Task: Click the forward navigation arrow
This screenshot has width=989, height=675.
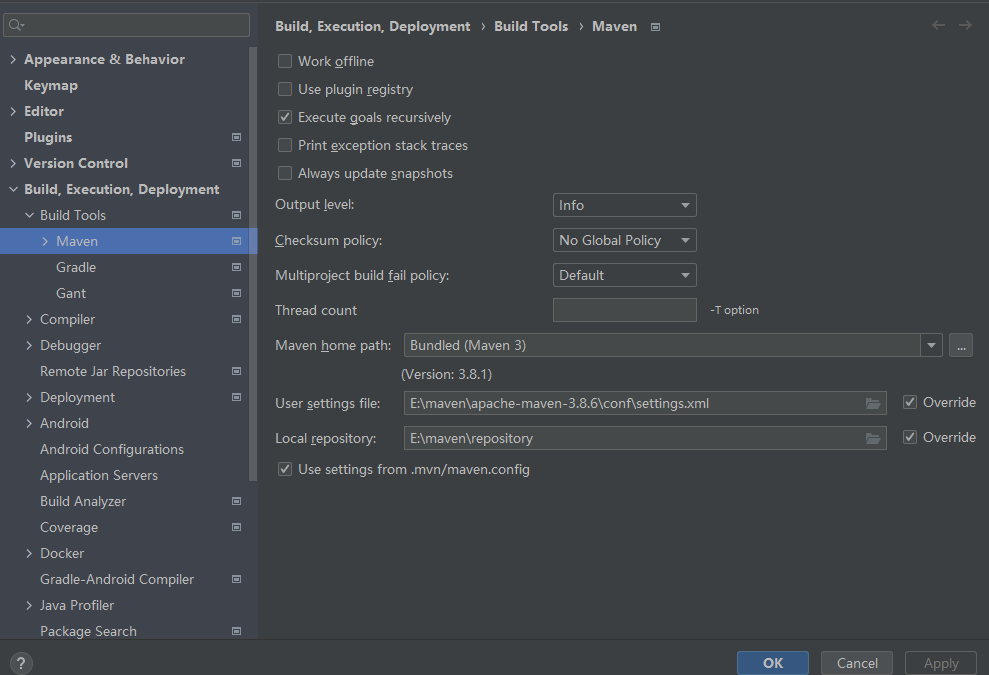Action: [x=965, y=26]
